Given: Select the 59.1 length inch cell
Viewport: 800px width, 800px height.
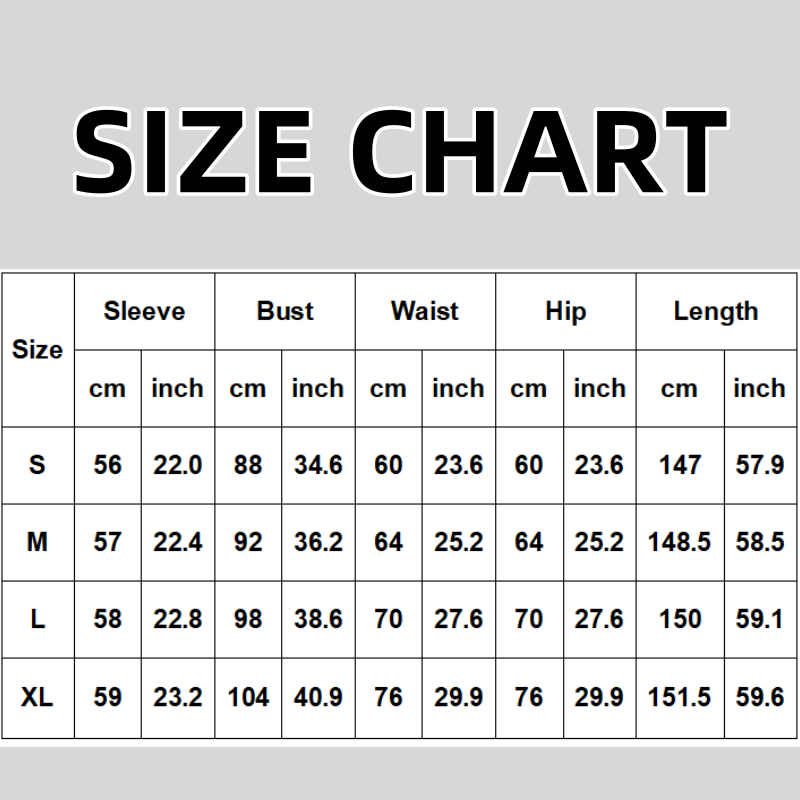Looking at the screenshot, I should pyautogui.click(x=759, y=619).
